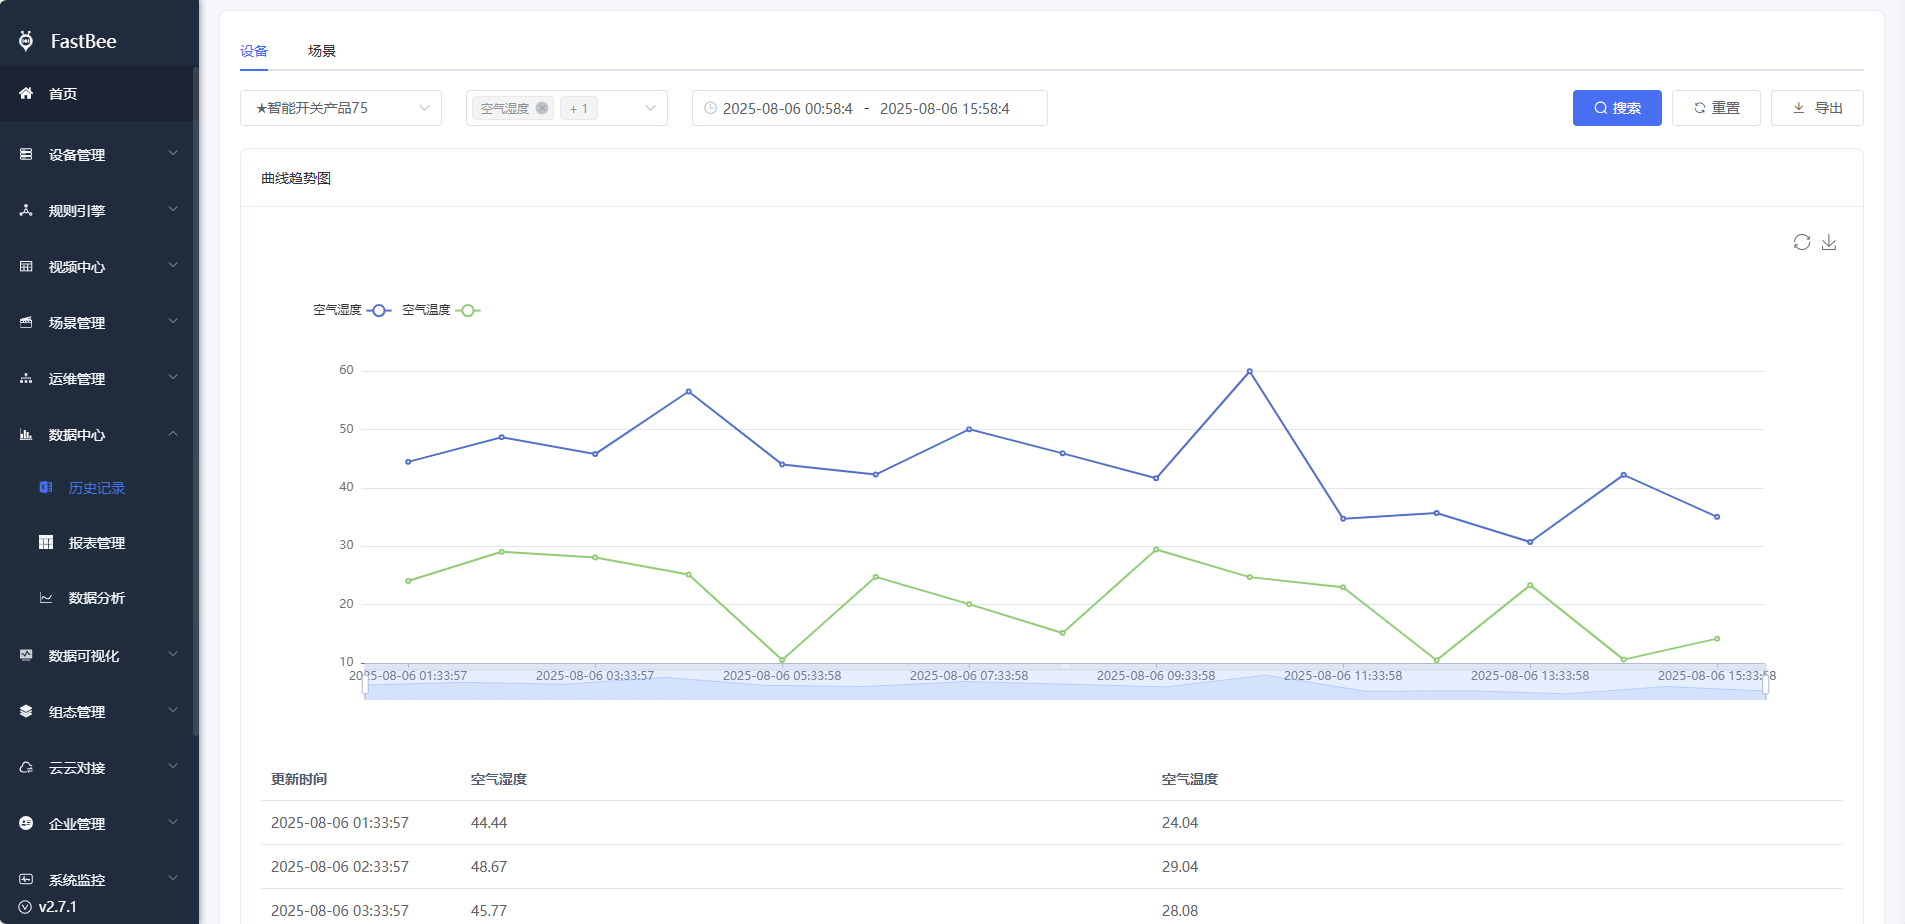Screen dimensions: 1905x924
Task: Click the left handle of chart zoom slider
Action: point(365,682)
